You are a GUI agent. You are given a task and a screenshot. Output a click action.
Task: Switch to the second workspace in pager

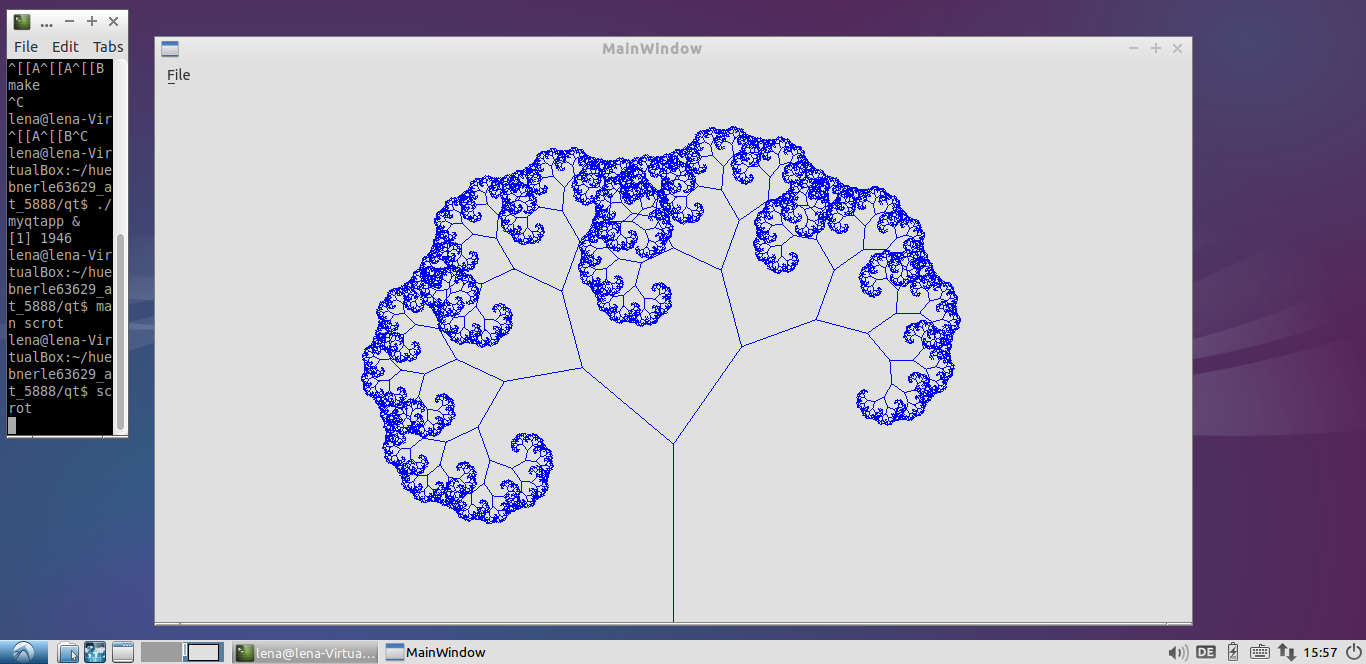pyautogui.click(x=203, y=653)
